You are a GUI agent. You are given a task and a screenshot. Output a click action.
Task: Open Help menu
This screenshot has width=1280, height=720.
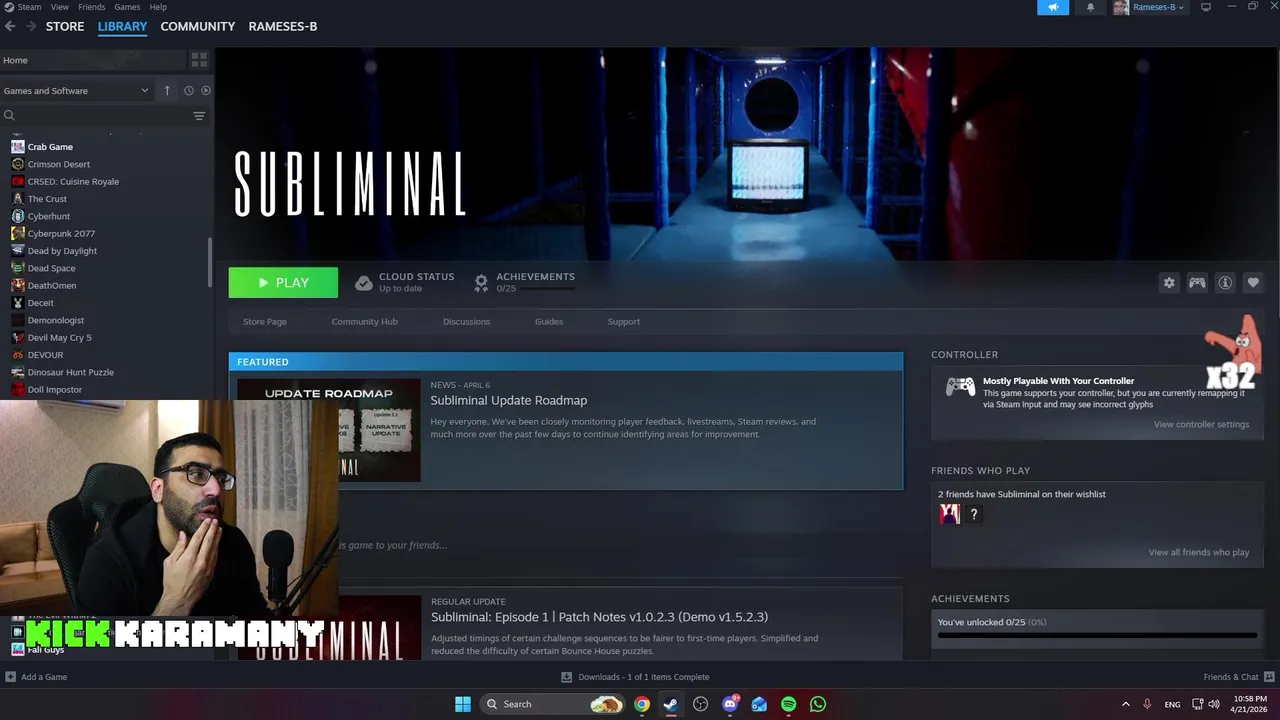[x=158, y=7]
